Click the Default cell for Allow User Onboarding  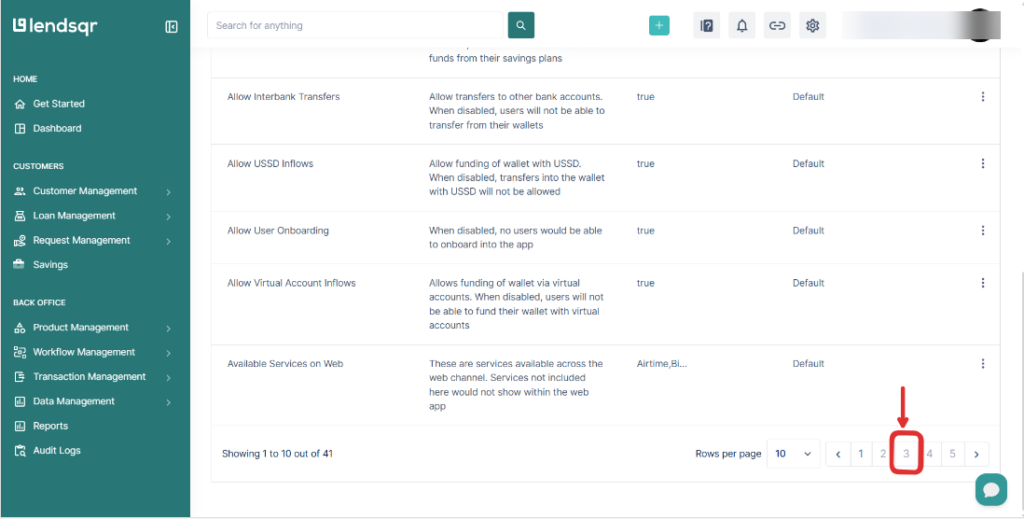pos(808,230)
